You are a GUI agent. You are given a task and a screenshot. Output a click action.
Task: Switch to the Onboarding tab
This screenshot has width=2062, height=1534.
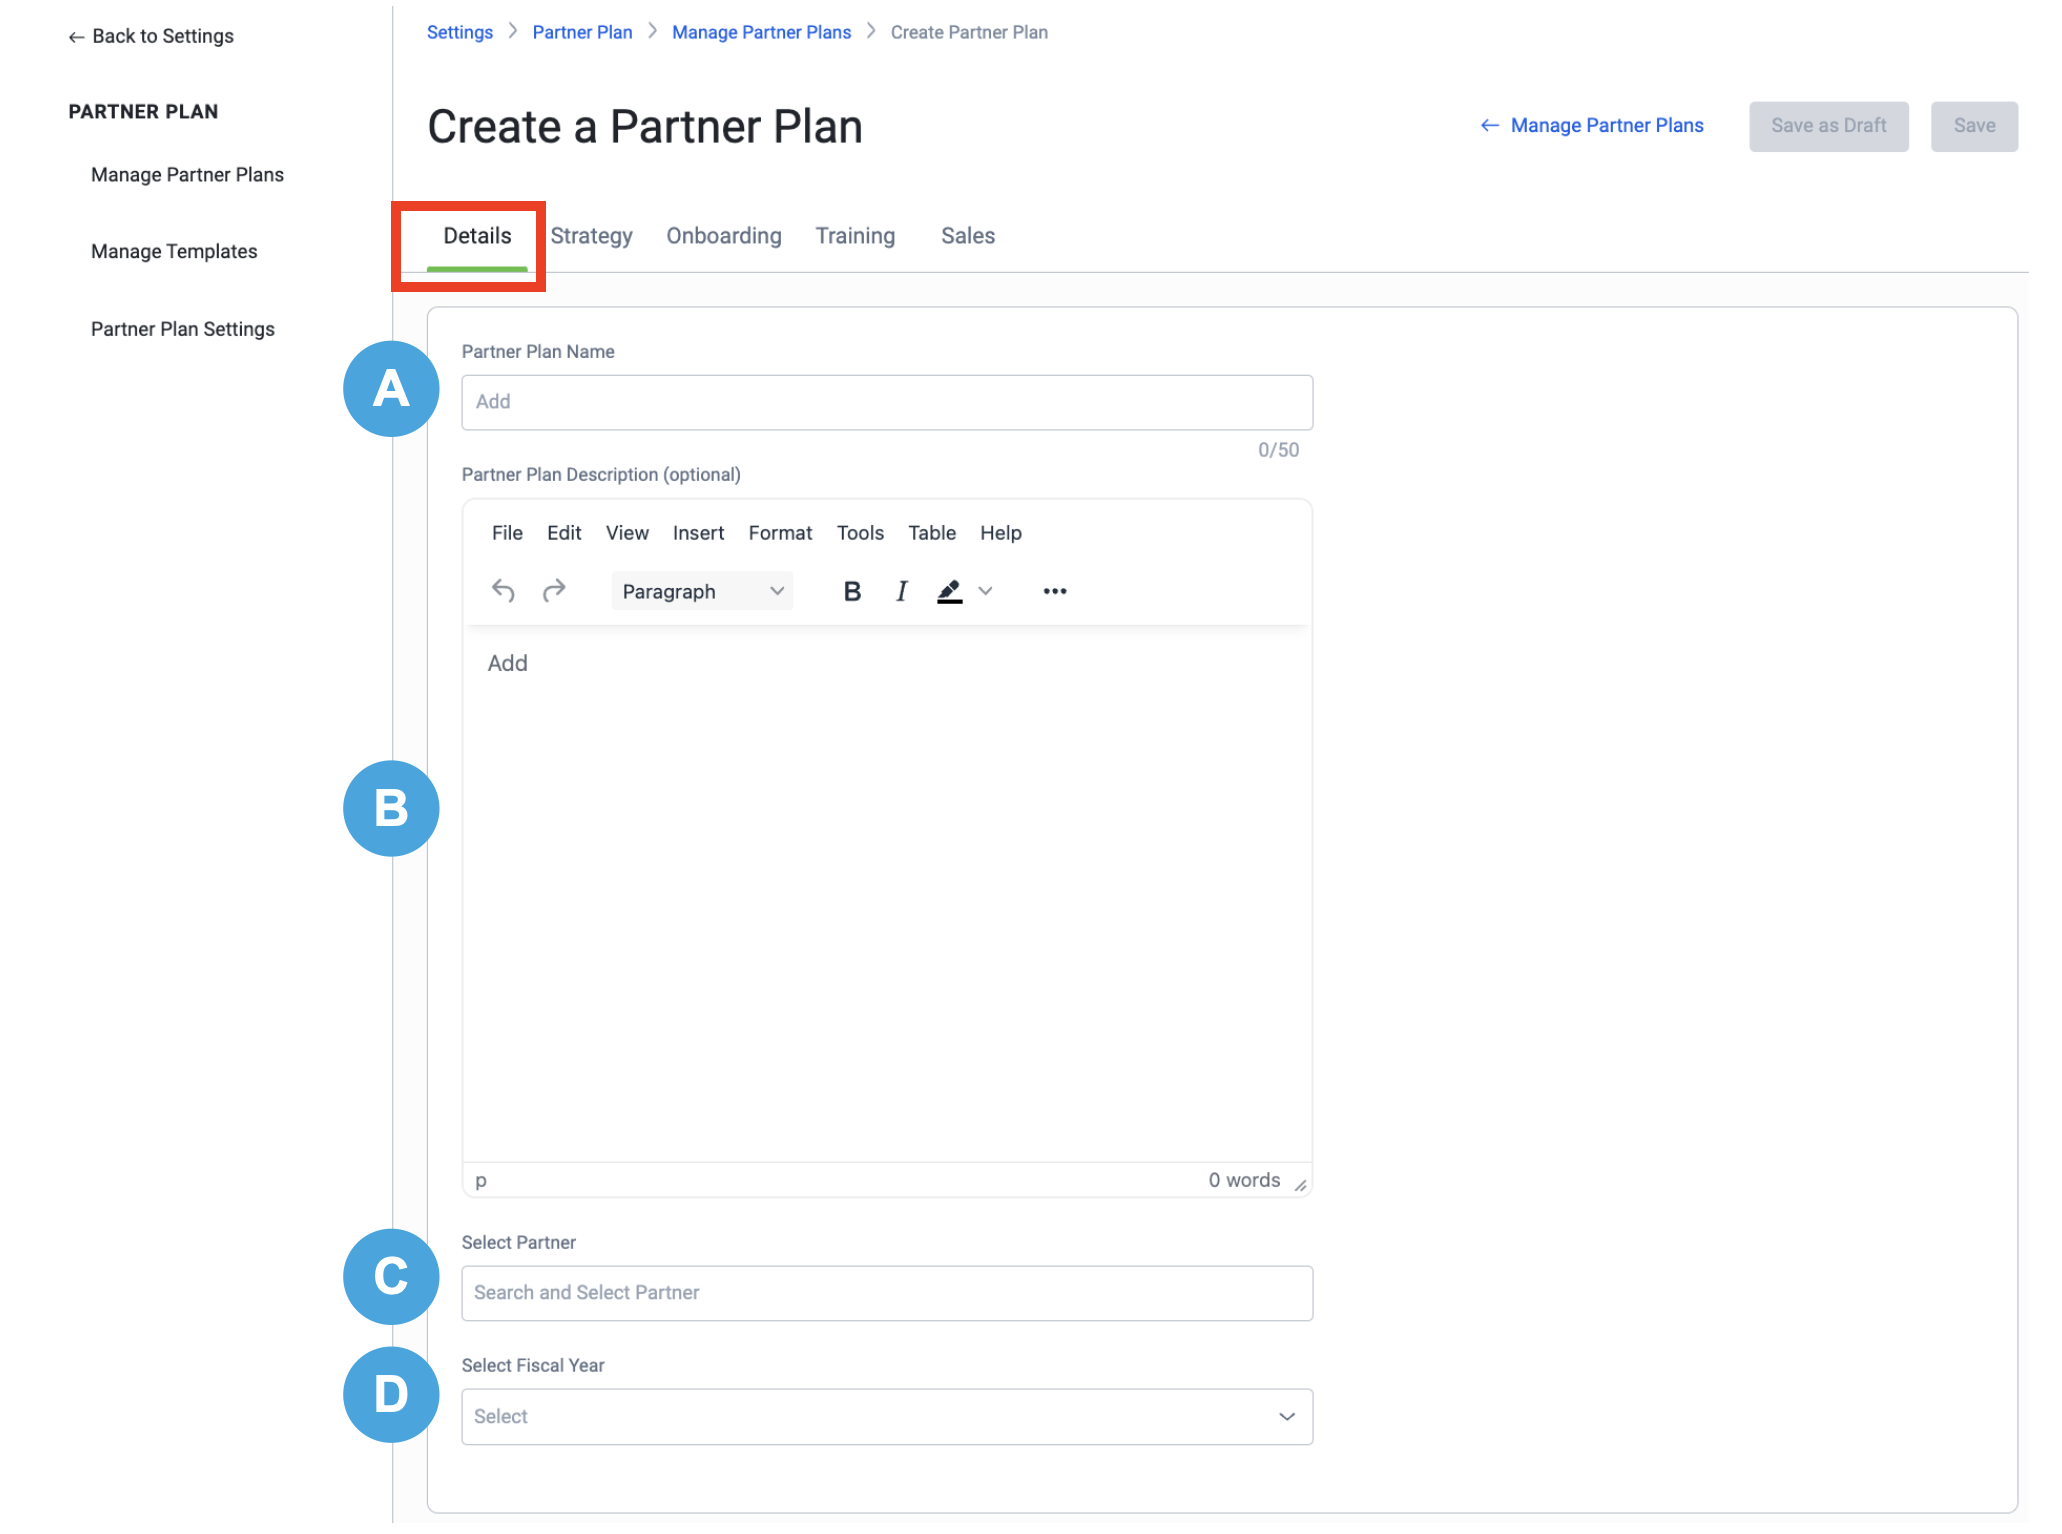tap(724, 237)
